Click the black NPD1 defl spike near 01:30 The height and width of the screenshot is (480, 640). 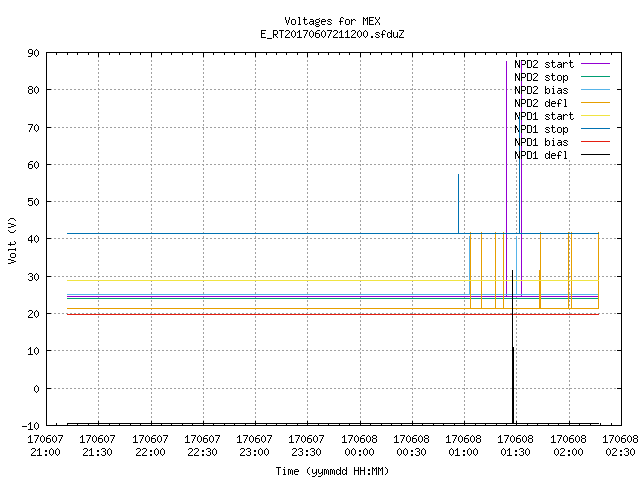point(513,347)
